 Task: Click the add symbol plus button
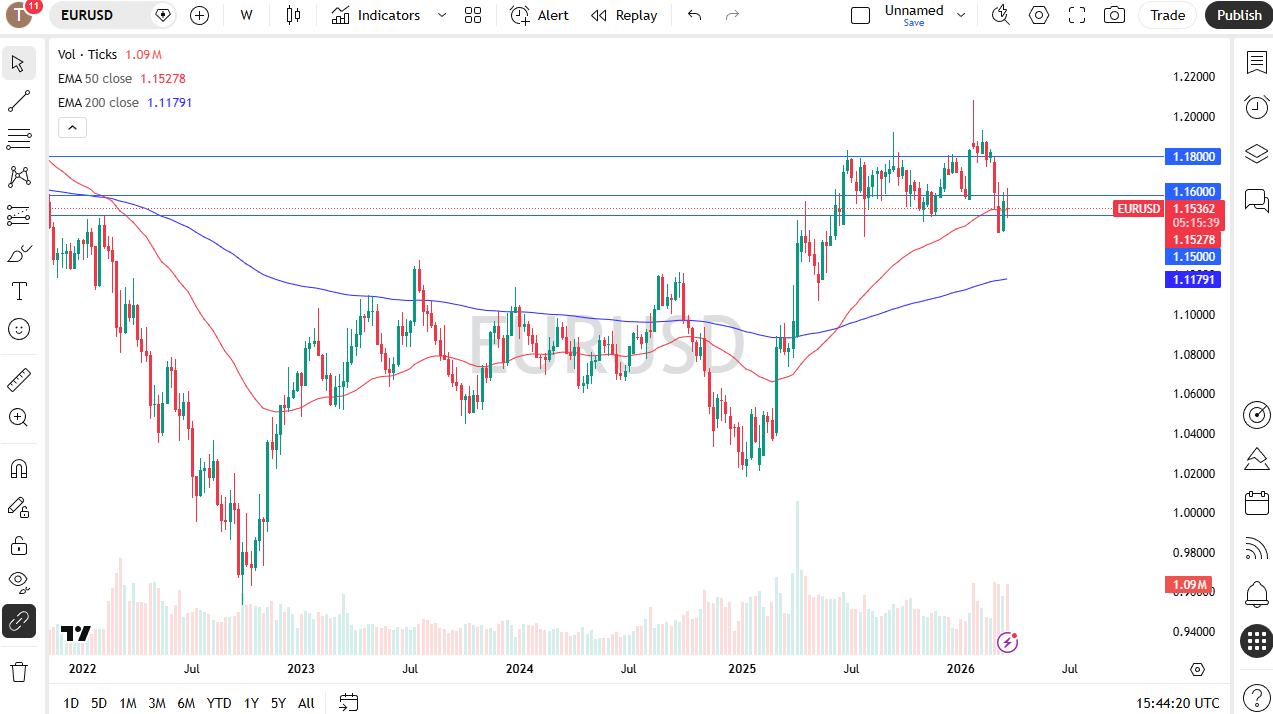point(199,15)
